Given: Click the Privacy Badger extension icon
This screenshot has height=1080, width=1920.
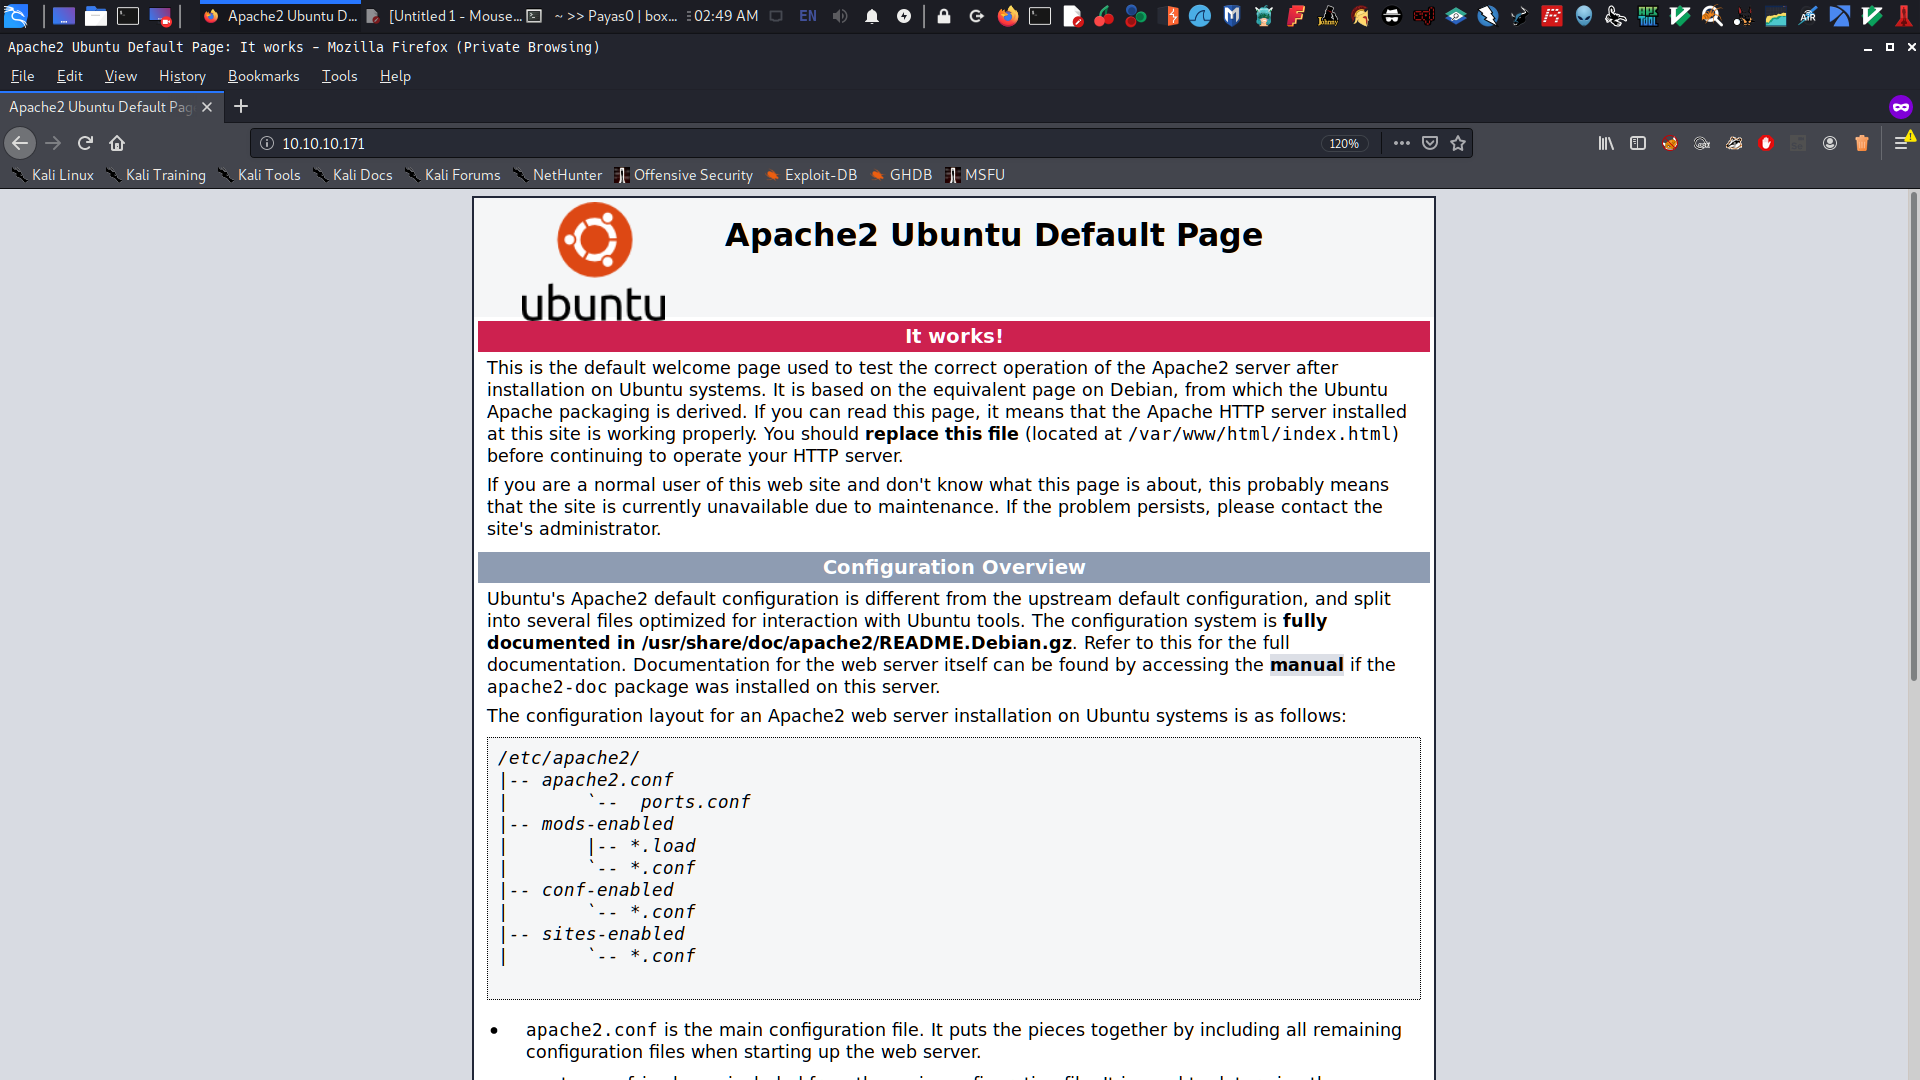Looking at the screenshot, I should 1734,143.
